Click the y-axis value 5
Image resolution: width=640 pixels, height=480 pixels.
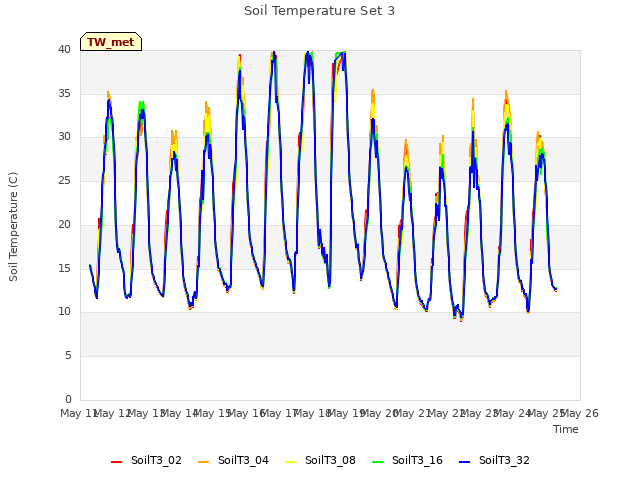coord(68,356)
